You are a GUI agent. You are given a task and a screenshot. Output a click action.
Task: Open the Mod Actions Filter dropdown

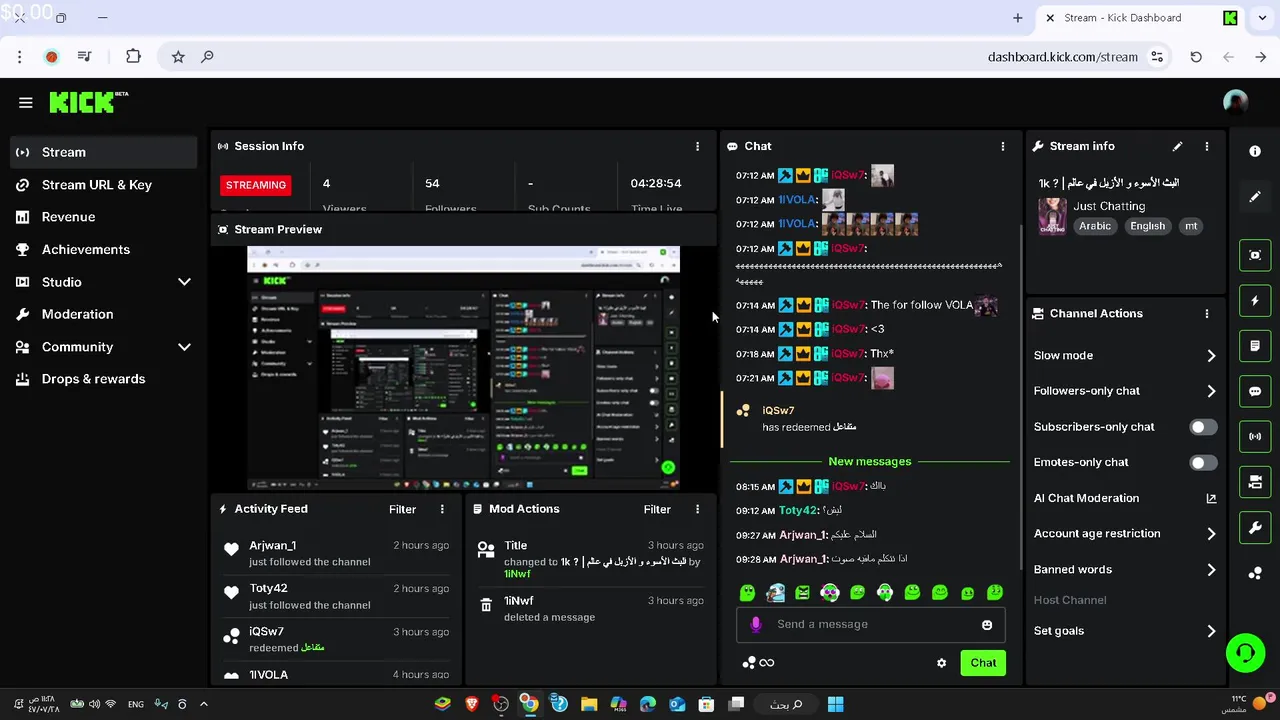pyautogui.click(x=657, y=509)
